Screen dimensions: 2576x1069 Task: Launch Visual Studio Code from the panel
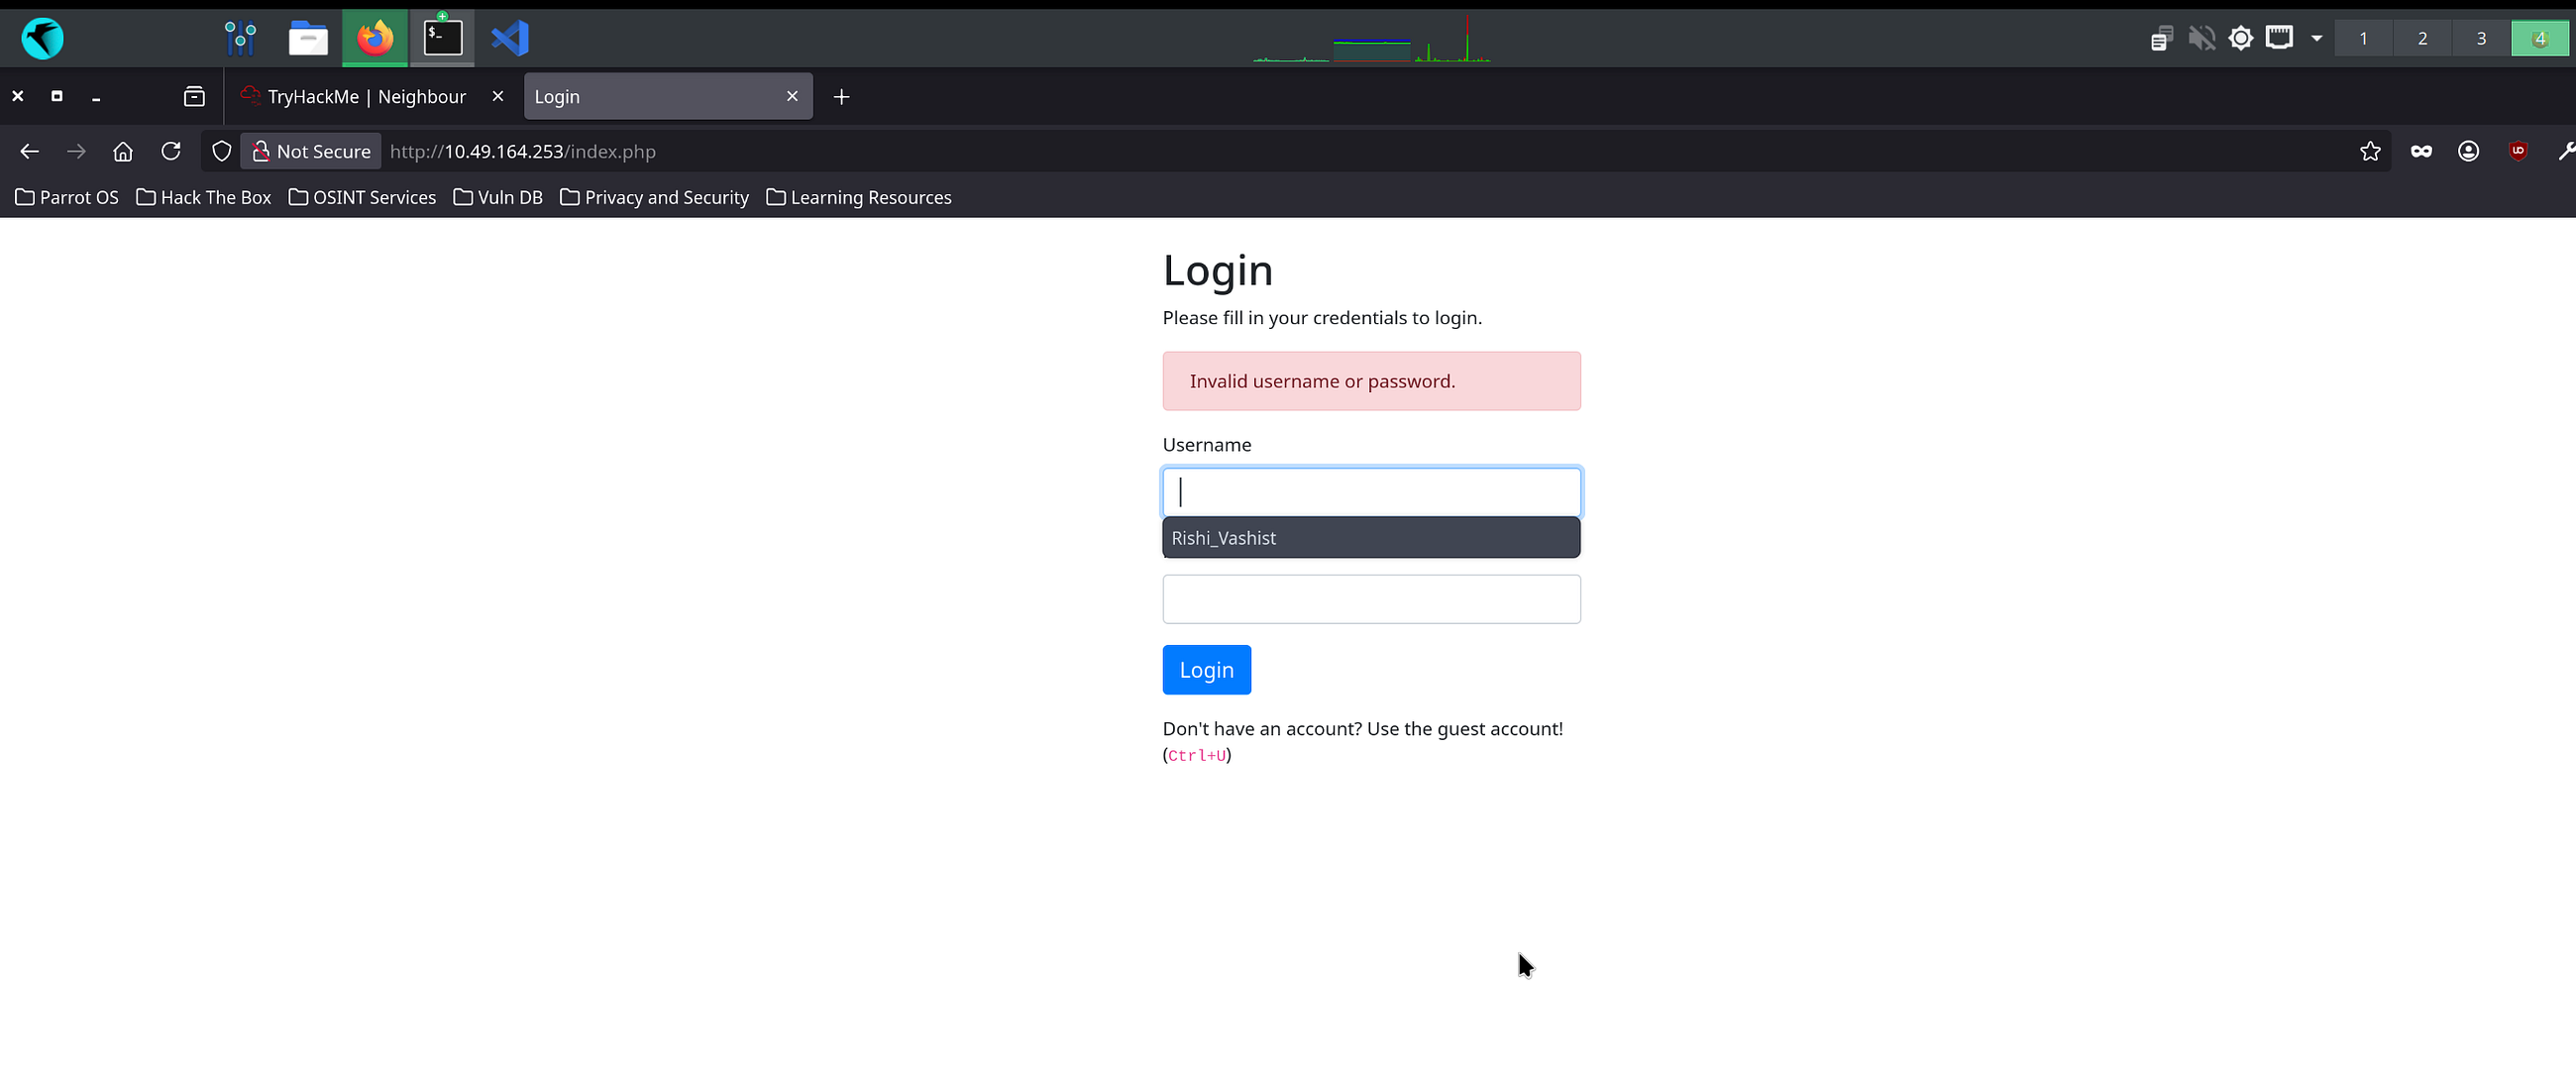pyautogui.click(x=510, y=38)
